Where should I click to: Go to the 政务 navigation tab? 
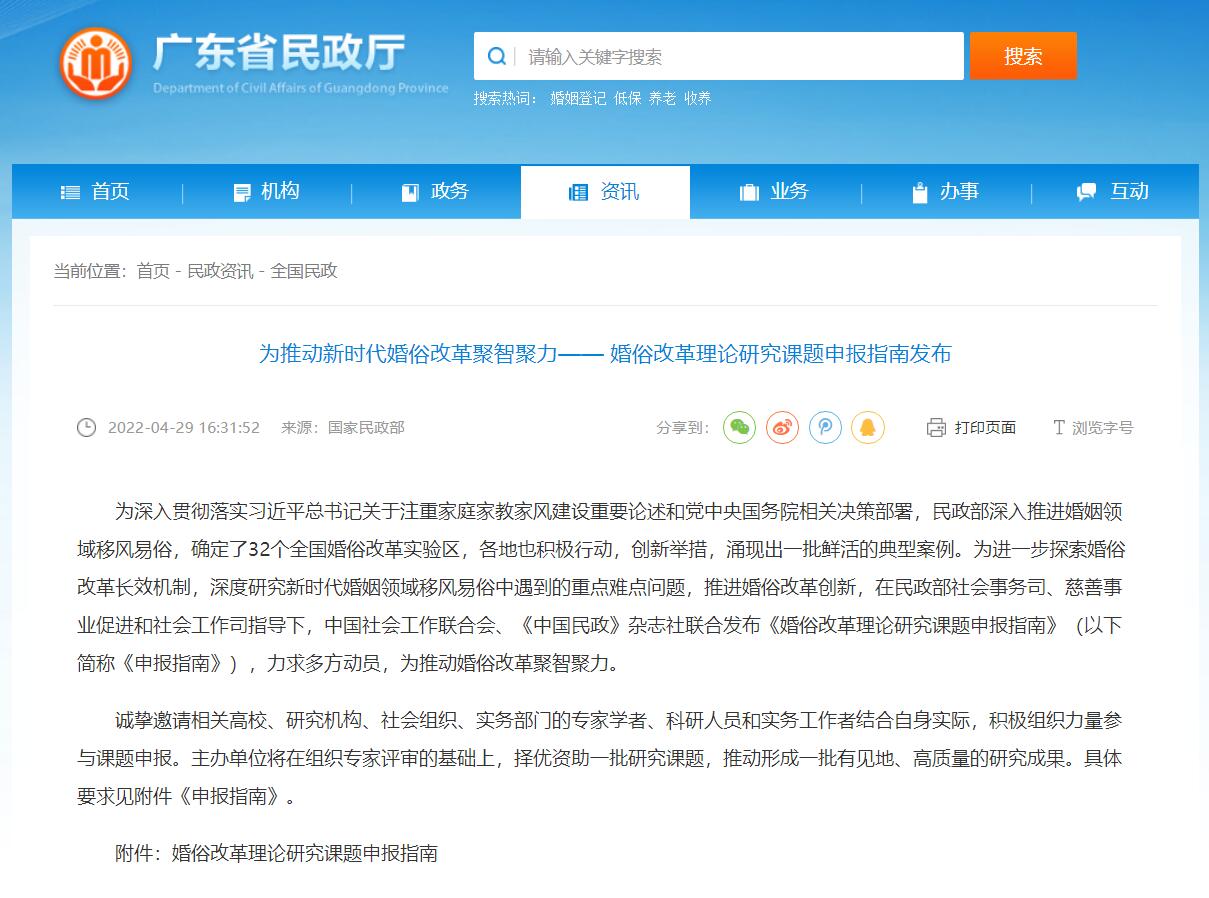[x=435, y=192]
